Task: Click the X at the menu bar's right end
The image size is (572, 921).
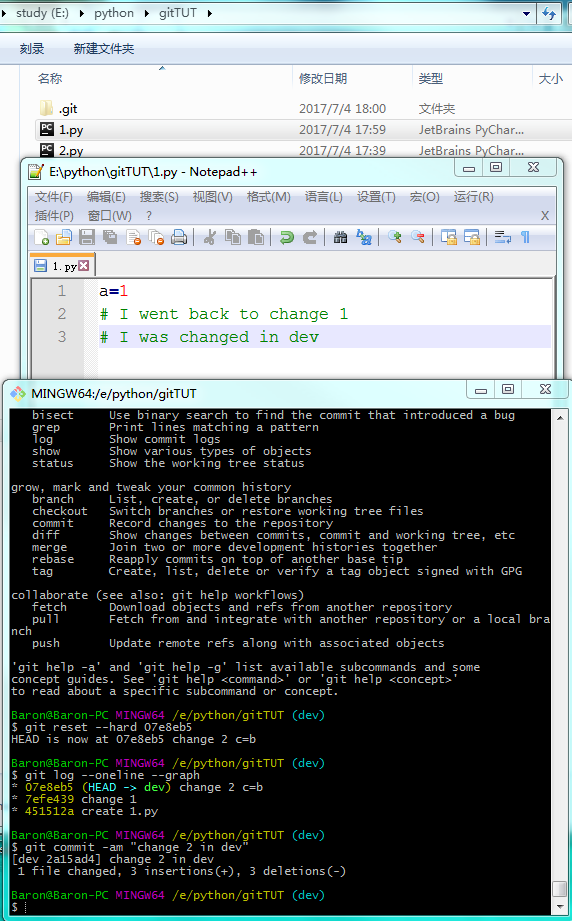Action: [x=545, y=216]
